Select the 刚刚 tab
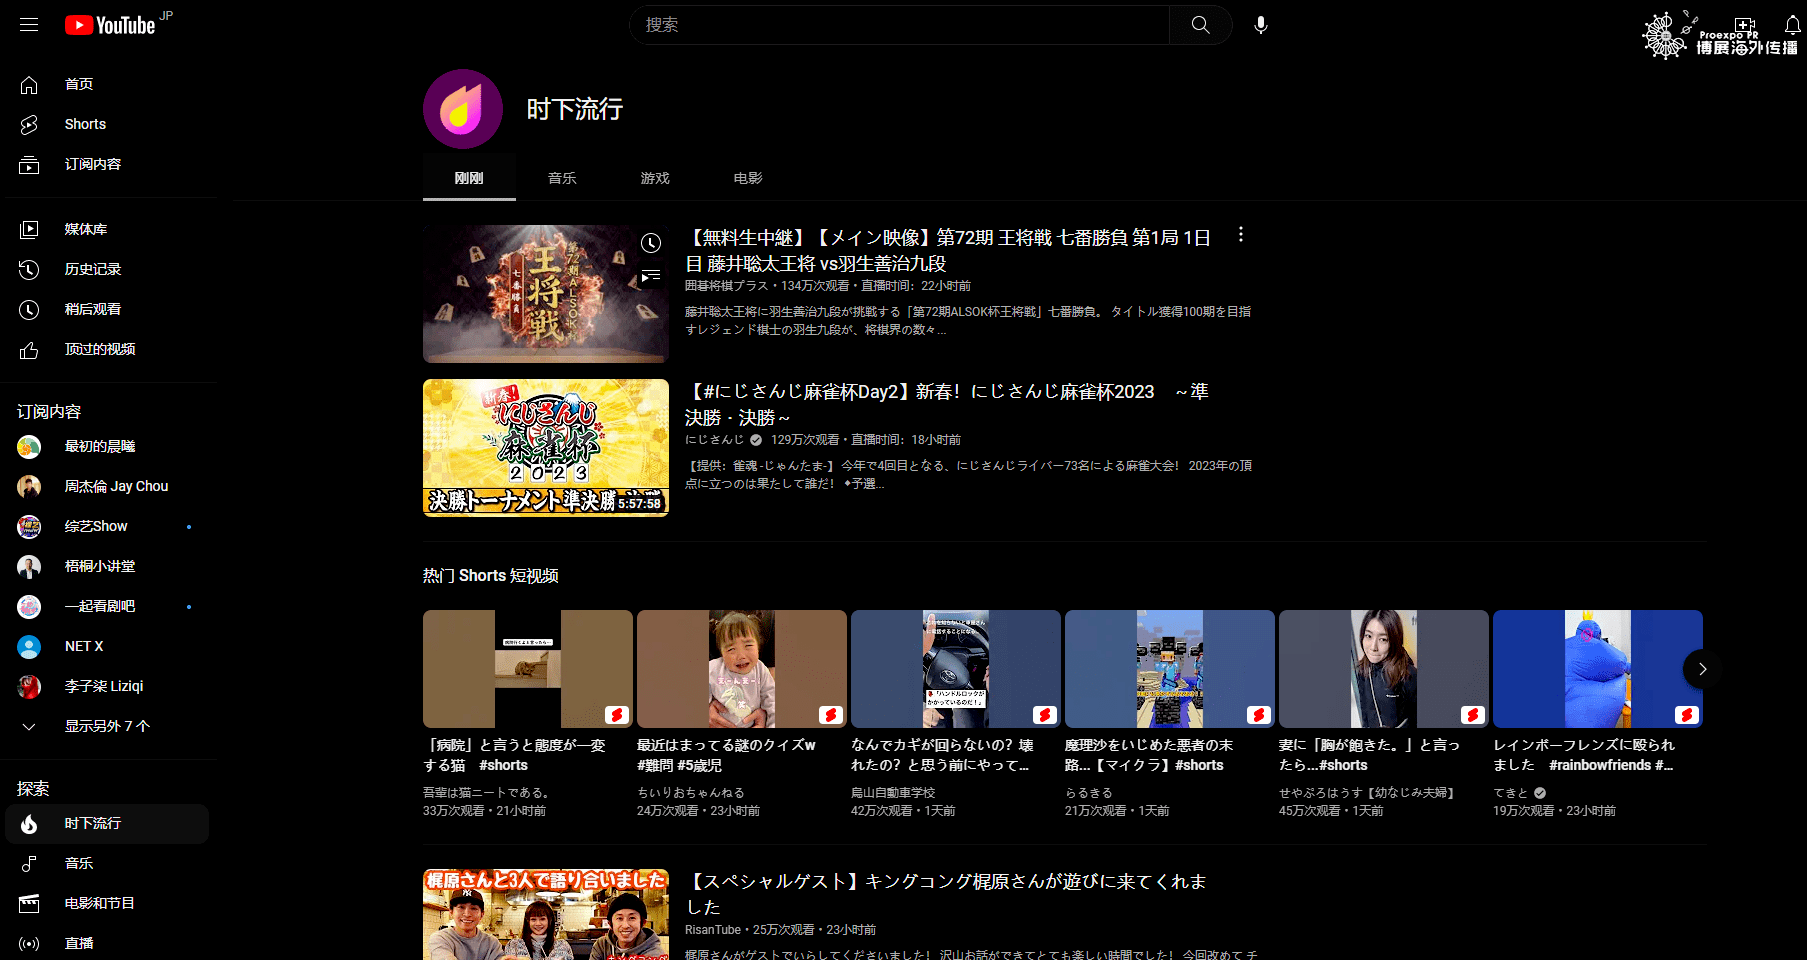The image size is (1807, 960). click(469, 178)
